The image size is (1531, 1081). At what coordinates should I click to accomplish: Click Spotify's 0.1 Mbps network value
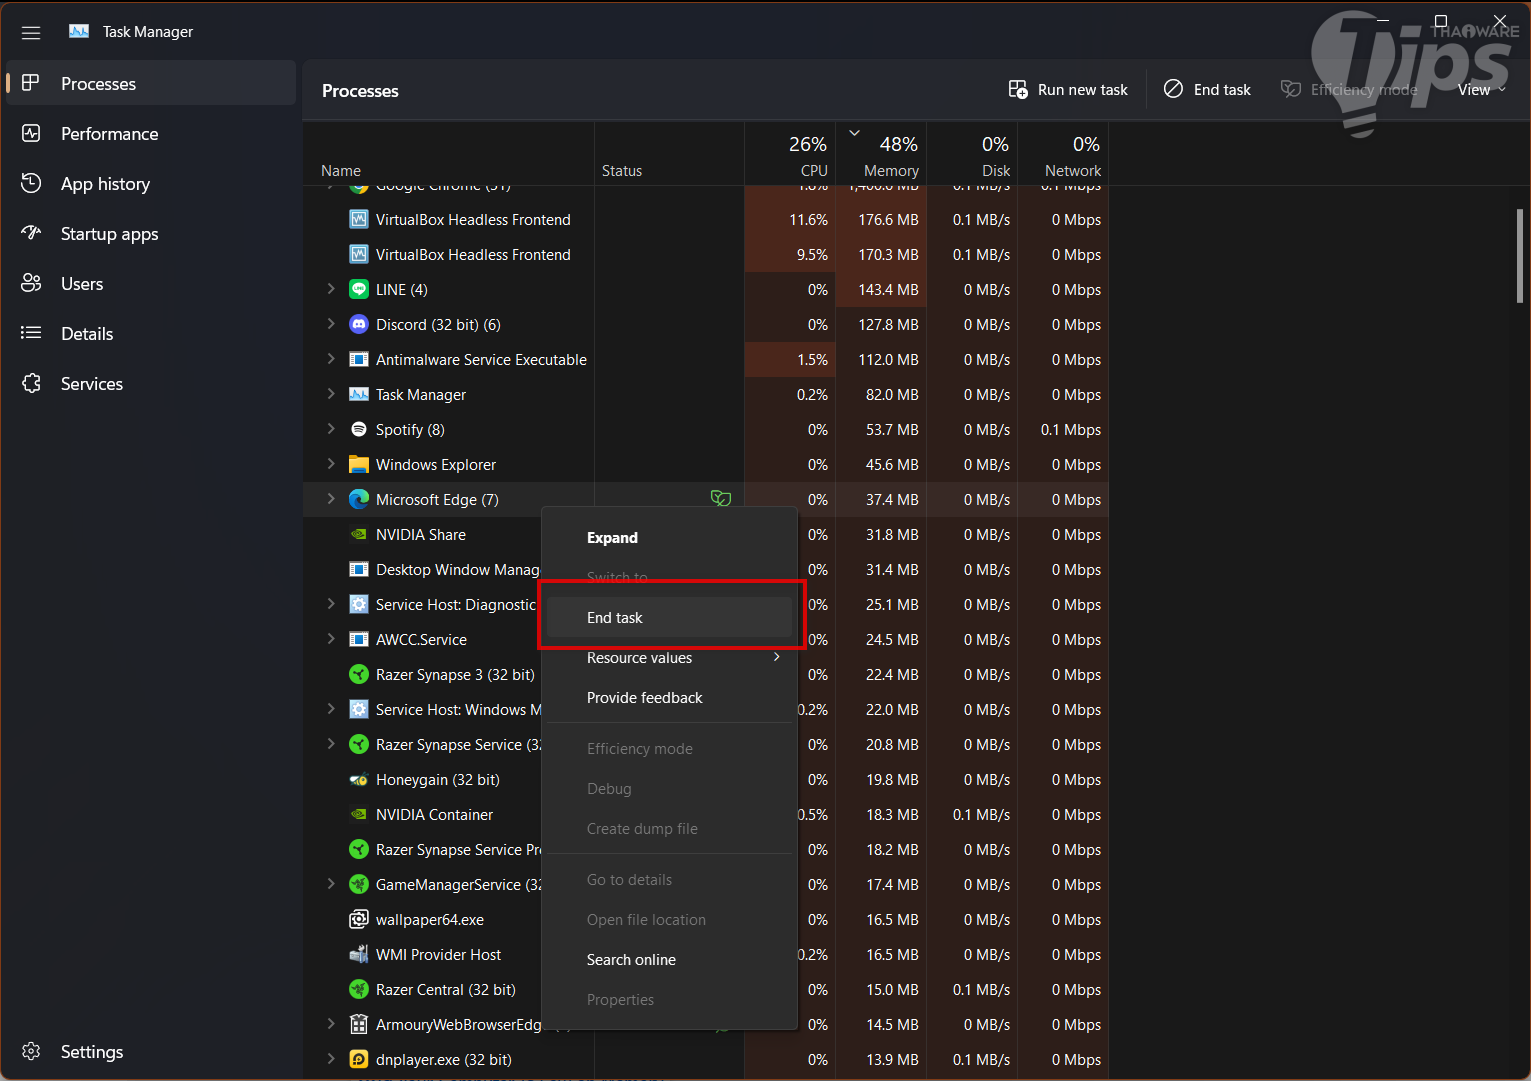point(1070,429)
